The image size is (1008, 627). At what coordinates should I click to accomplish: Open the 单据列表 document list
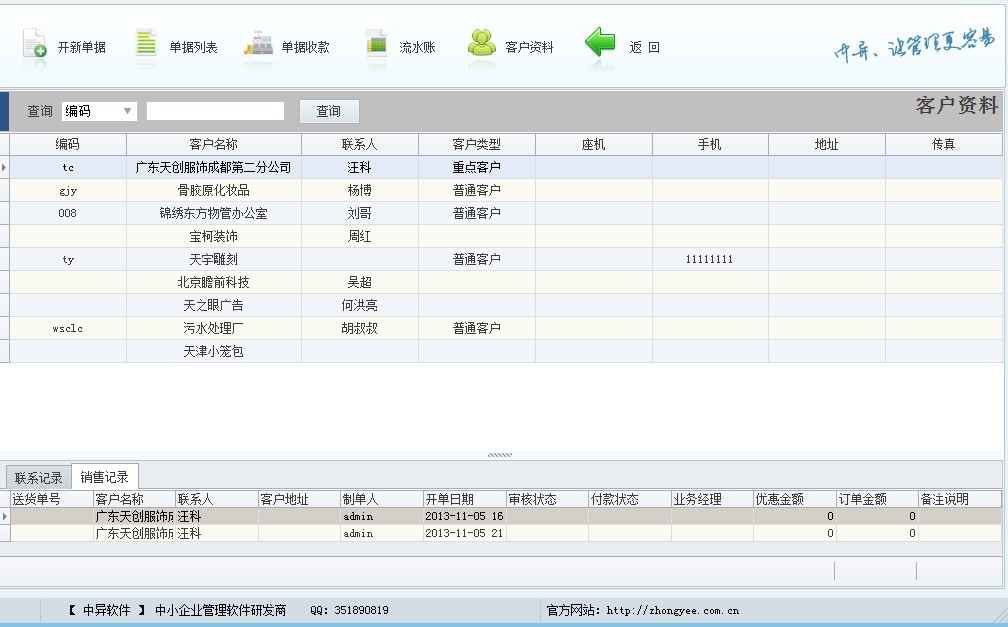[x=175, y=43]
